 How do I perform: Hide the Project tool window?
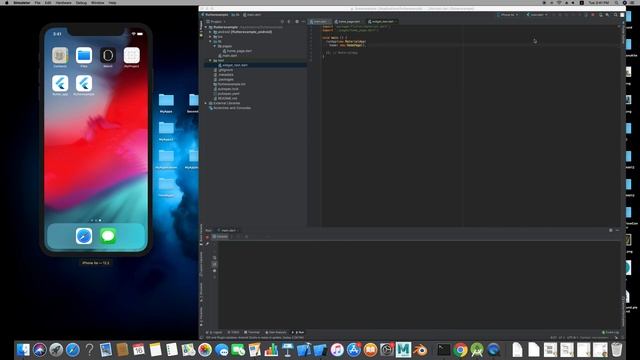(303, 21)
